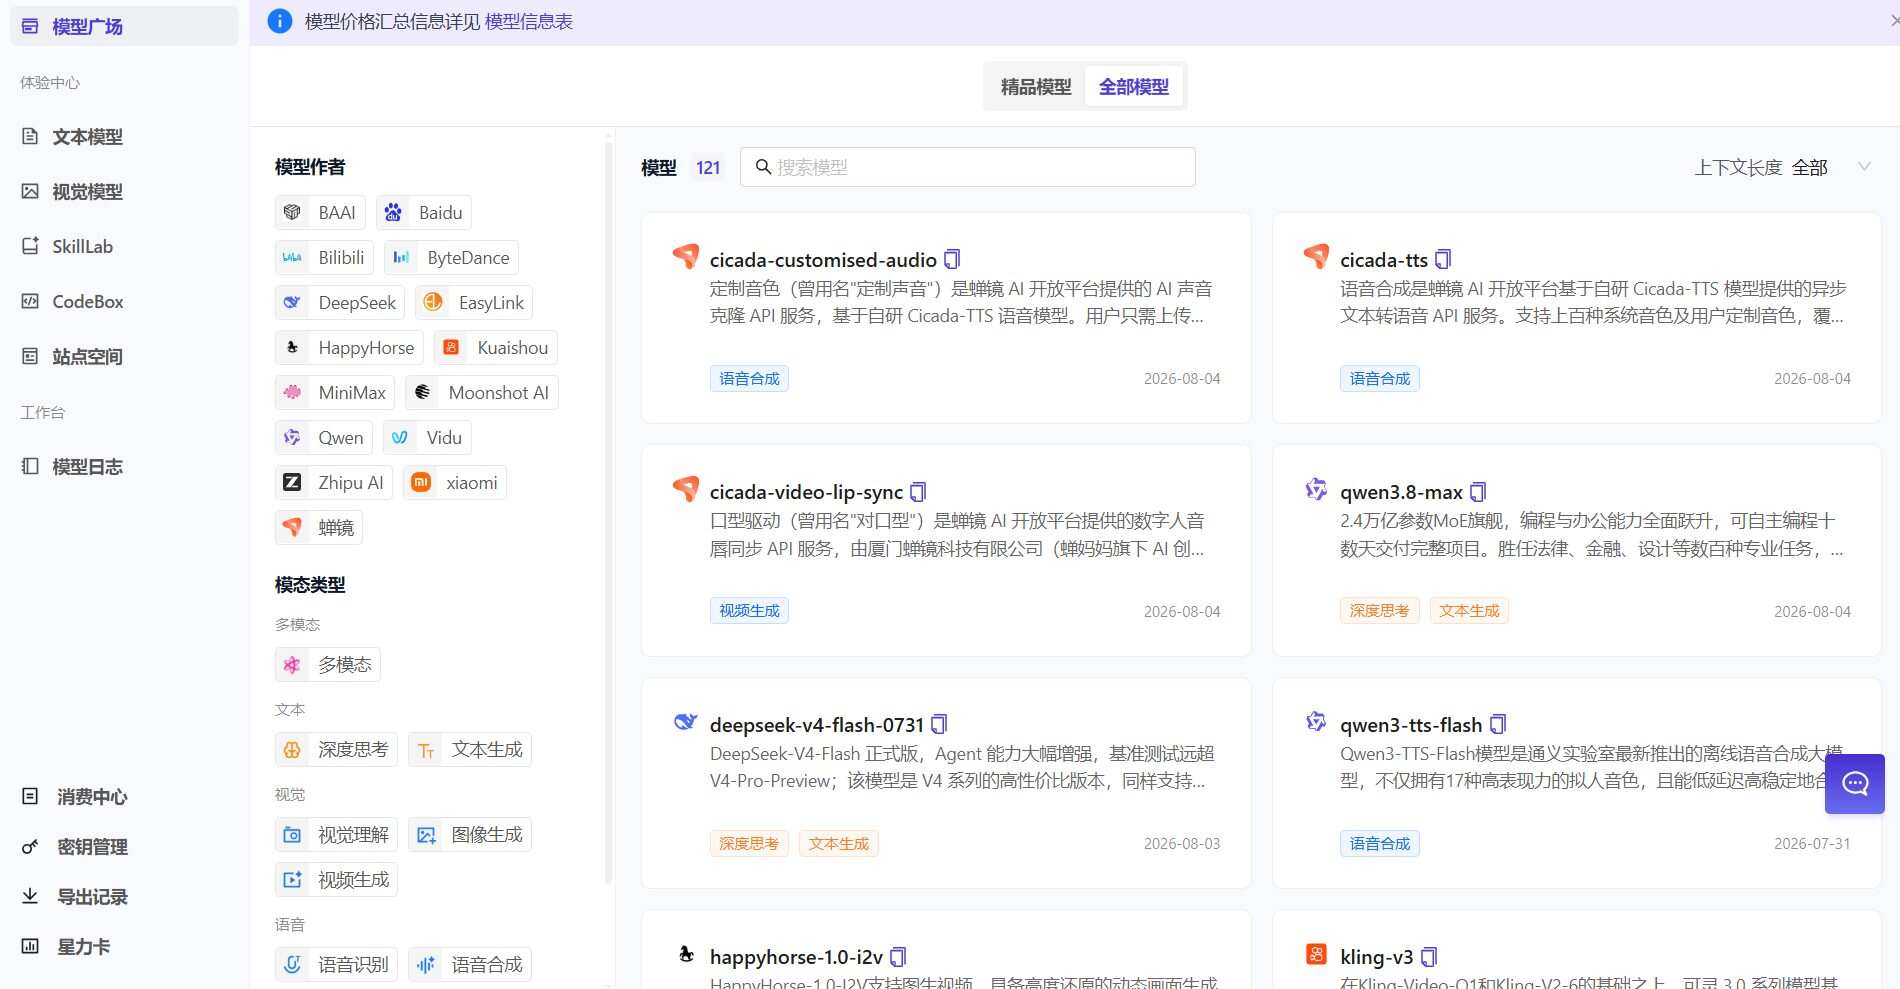The width and height of the screenshot is (1900, 989).
Task: Click the 星力卡 sidebar icon
Action: pos(30,946)
